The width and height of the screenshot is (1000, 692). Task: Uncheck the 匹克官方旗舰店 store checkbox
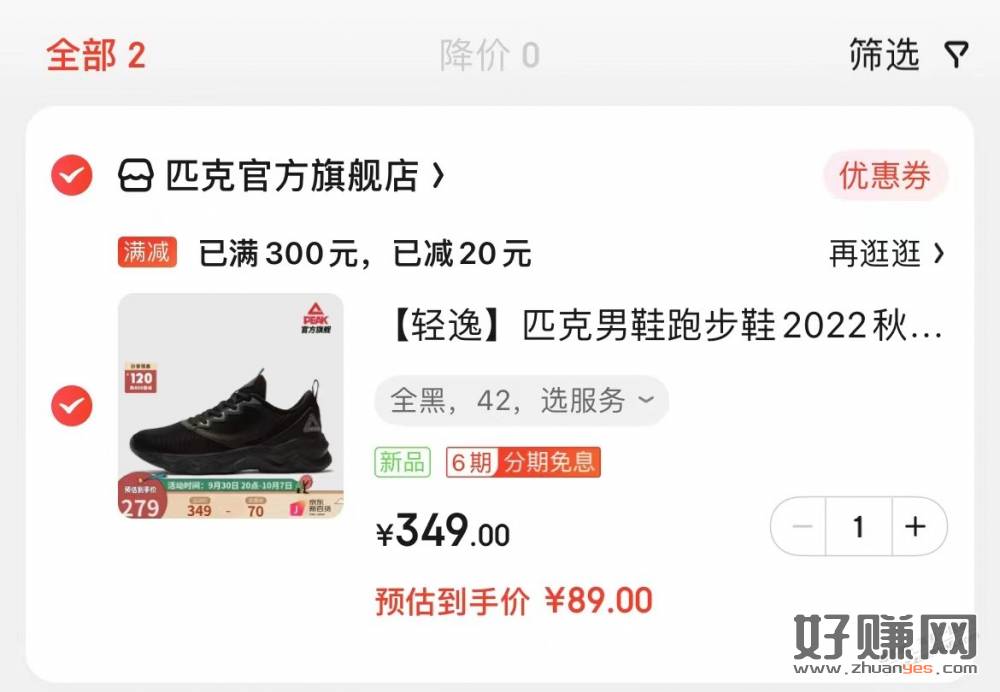71,175
